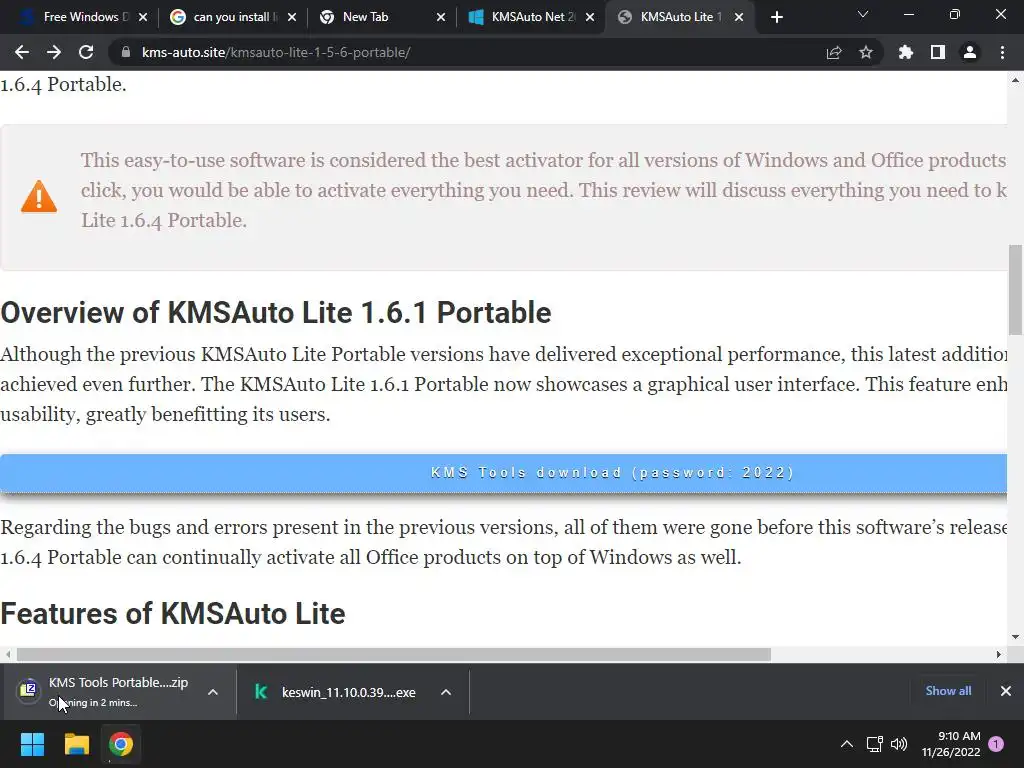Expand options for keswin exe download
Screen dimensions: 1024x768
point(446,692)
